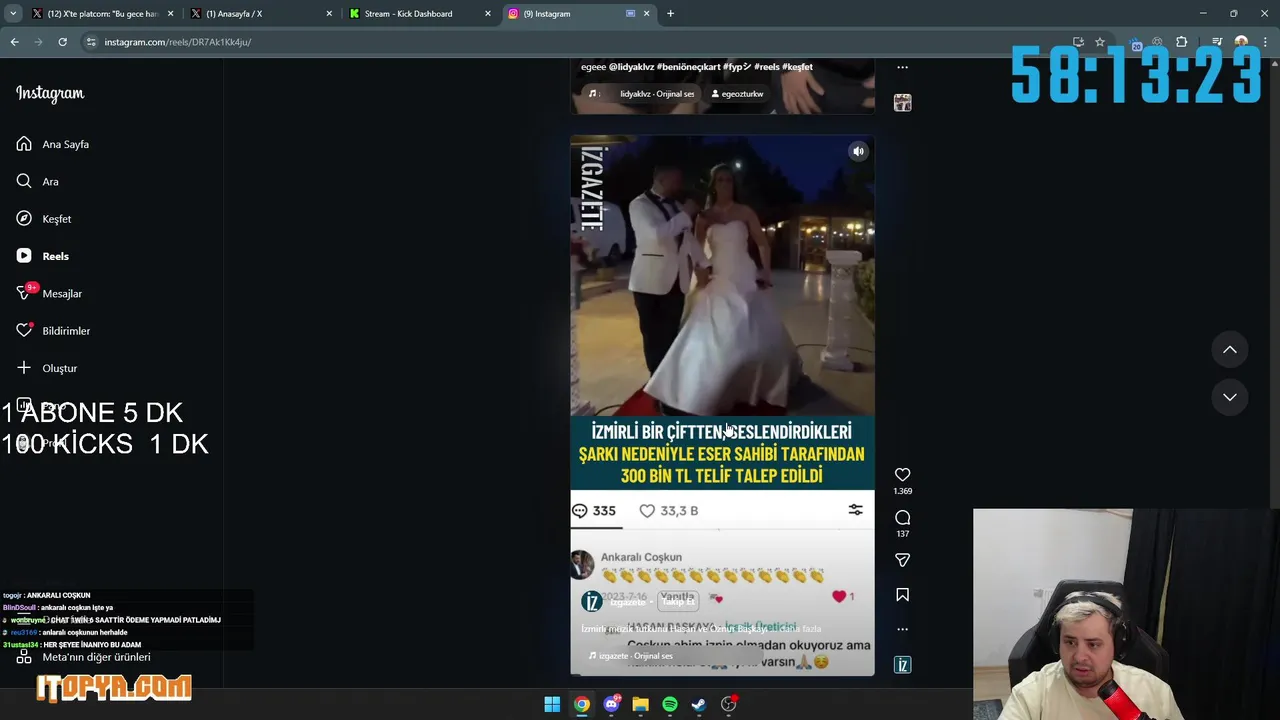Select Reels in sidebar

click(x=43, y=256)
